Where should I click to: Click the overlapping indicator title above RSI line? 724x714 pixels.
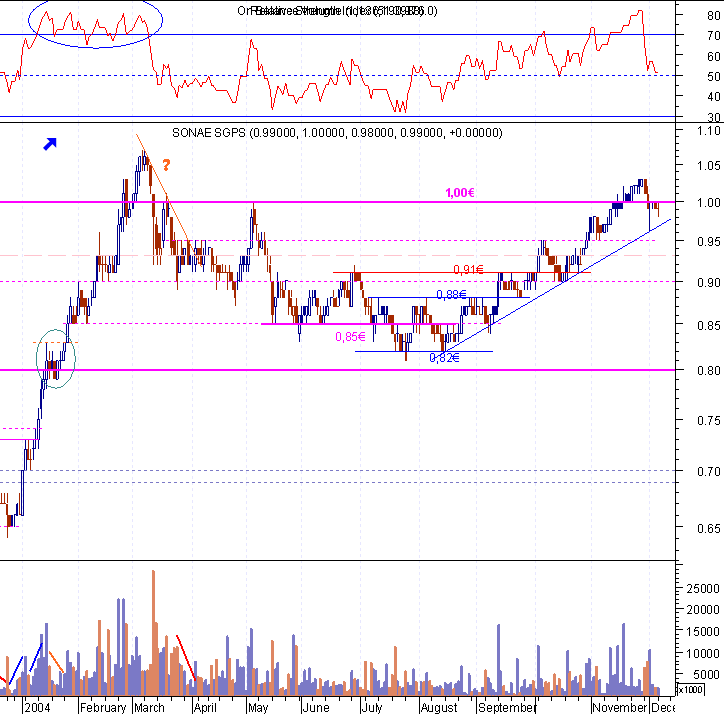click(337, 11)
